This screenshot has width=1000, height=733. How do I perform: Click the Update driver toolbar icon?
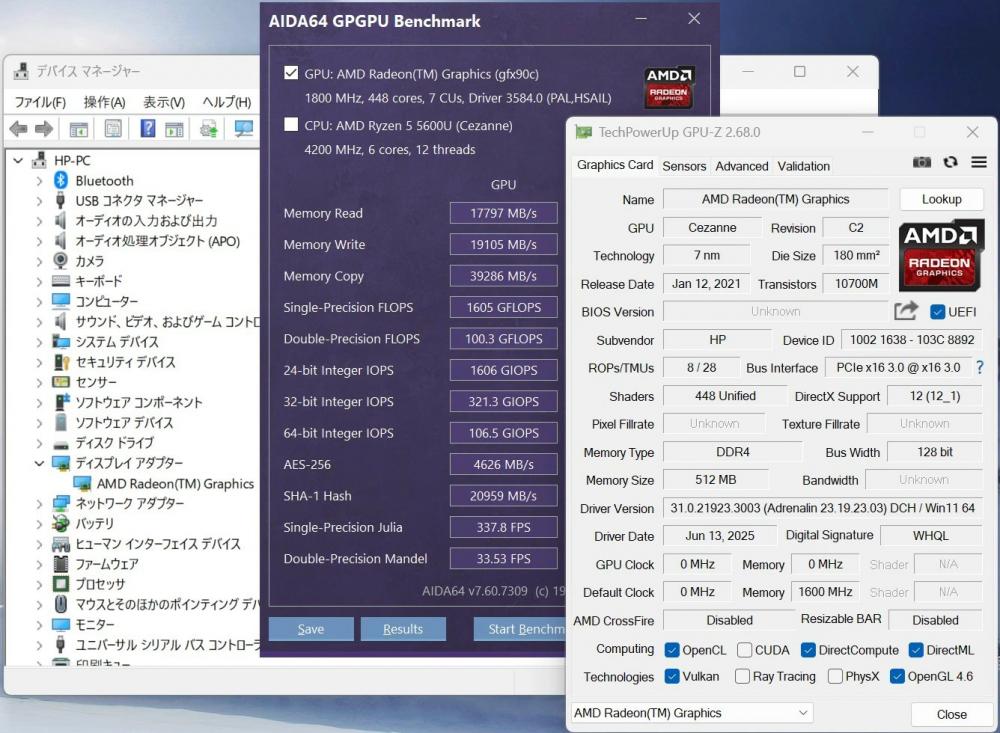(208, 129)
